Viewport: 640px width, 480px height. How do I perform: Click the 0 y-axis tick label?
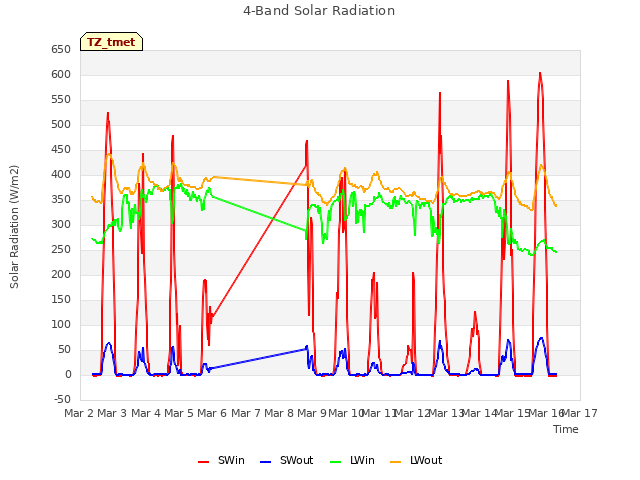68,374
